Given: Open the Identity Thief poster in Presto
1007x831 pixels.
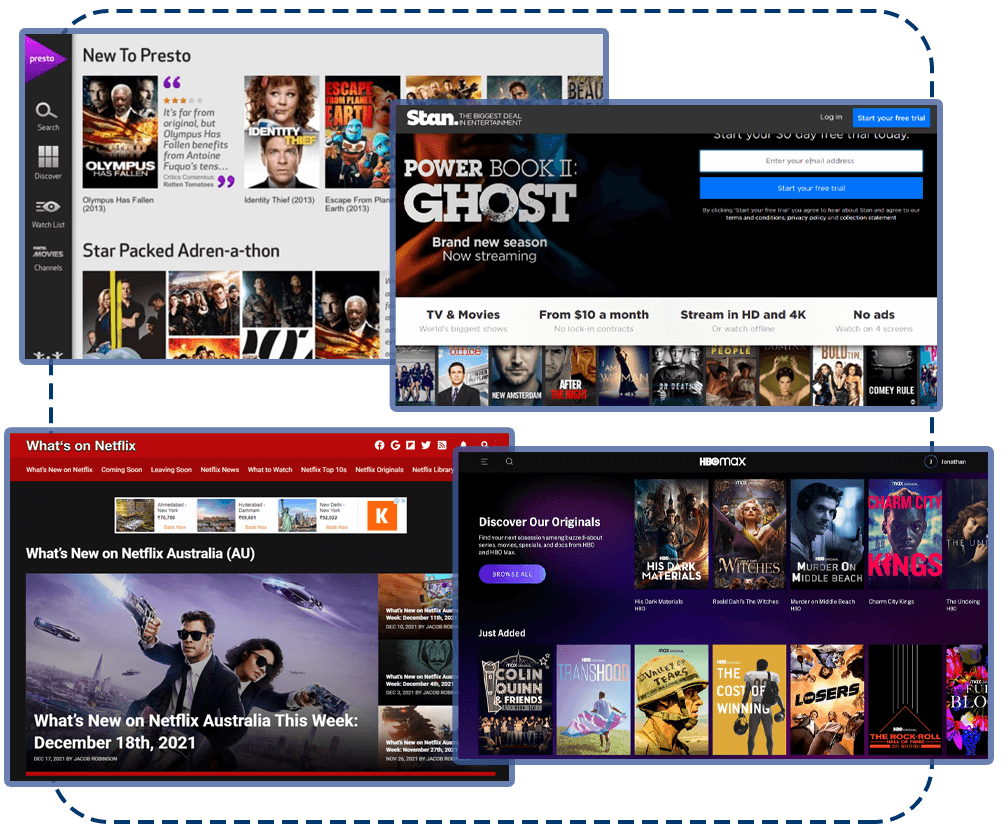Looking at the screenshot, I should tap(281, 132).
